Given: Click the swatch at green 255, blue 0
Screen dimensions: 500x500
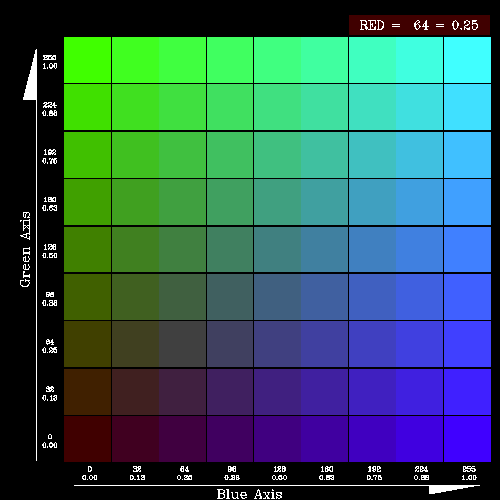Looking at the screenshot, I should (x=87, y=60).
